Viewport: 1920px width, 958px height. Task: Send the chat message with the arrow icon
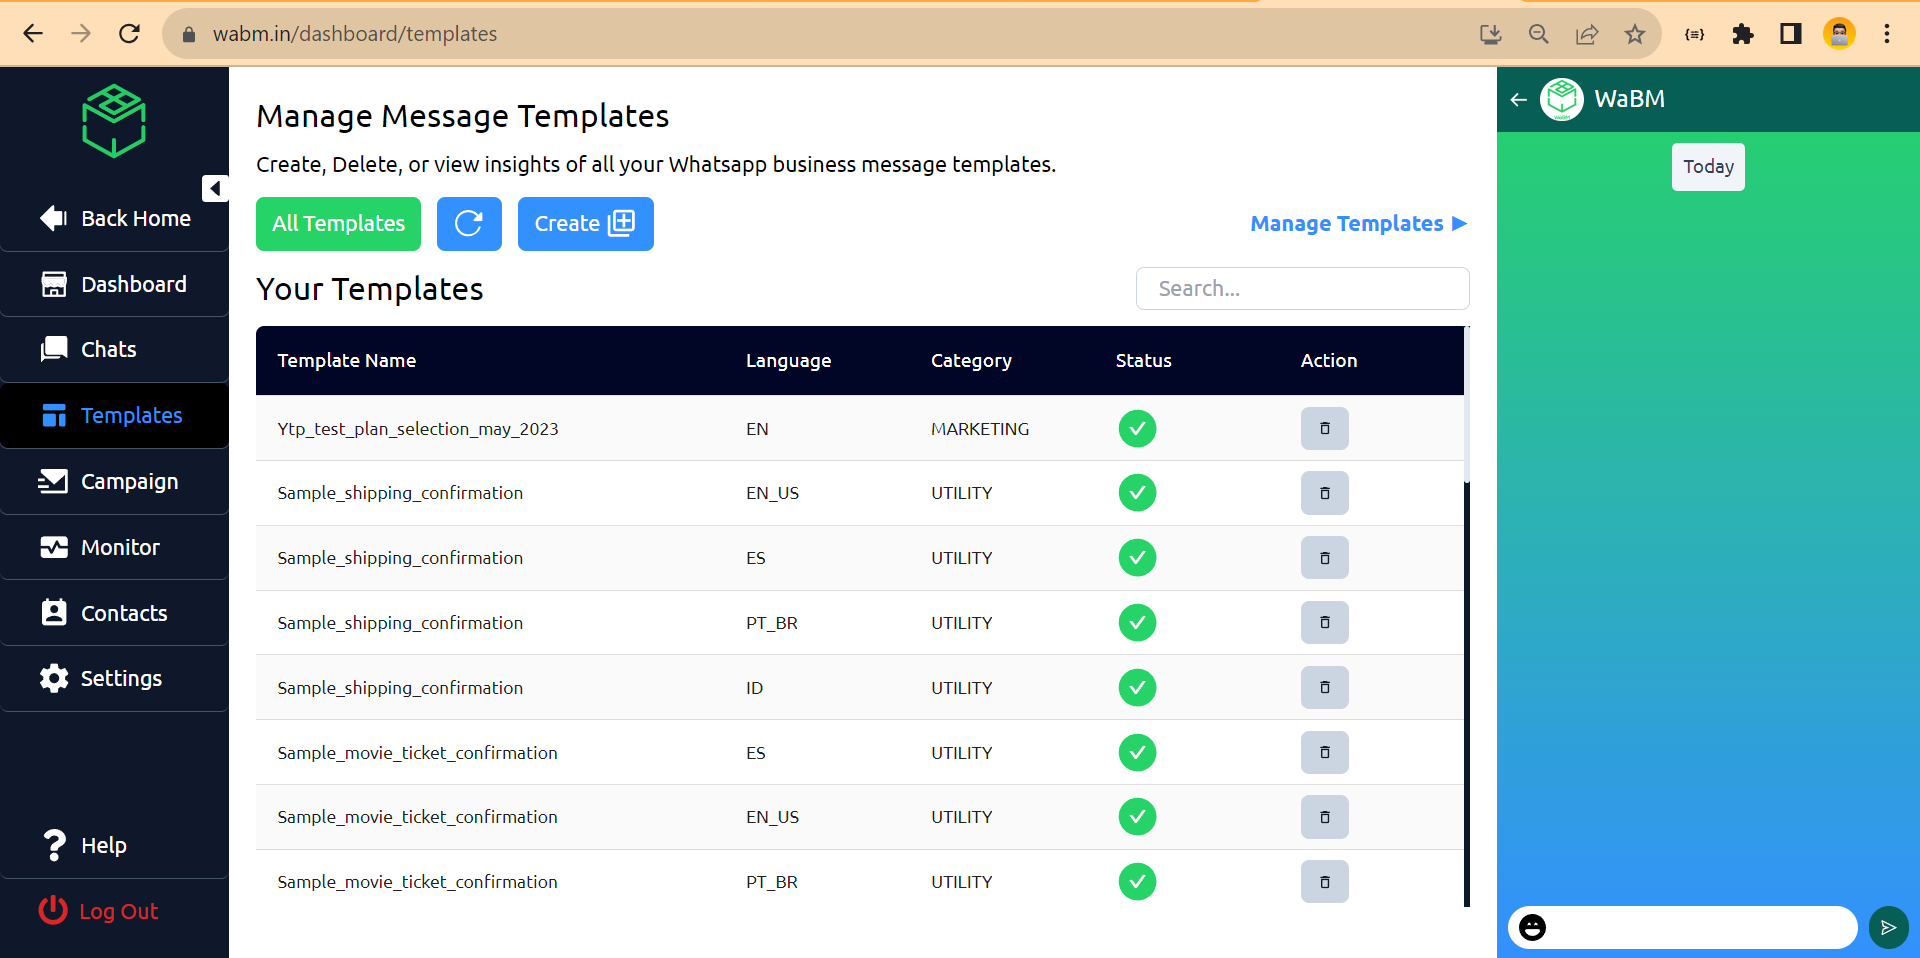pos(1887,928)
